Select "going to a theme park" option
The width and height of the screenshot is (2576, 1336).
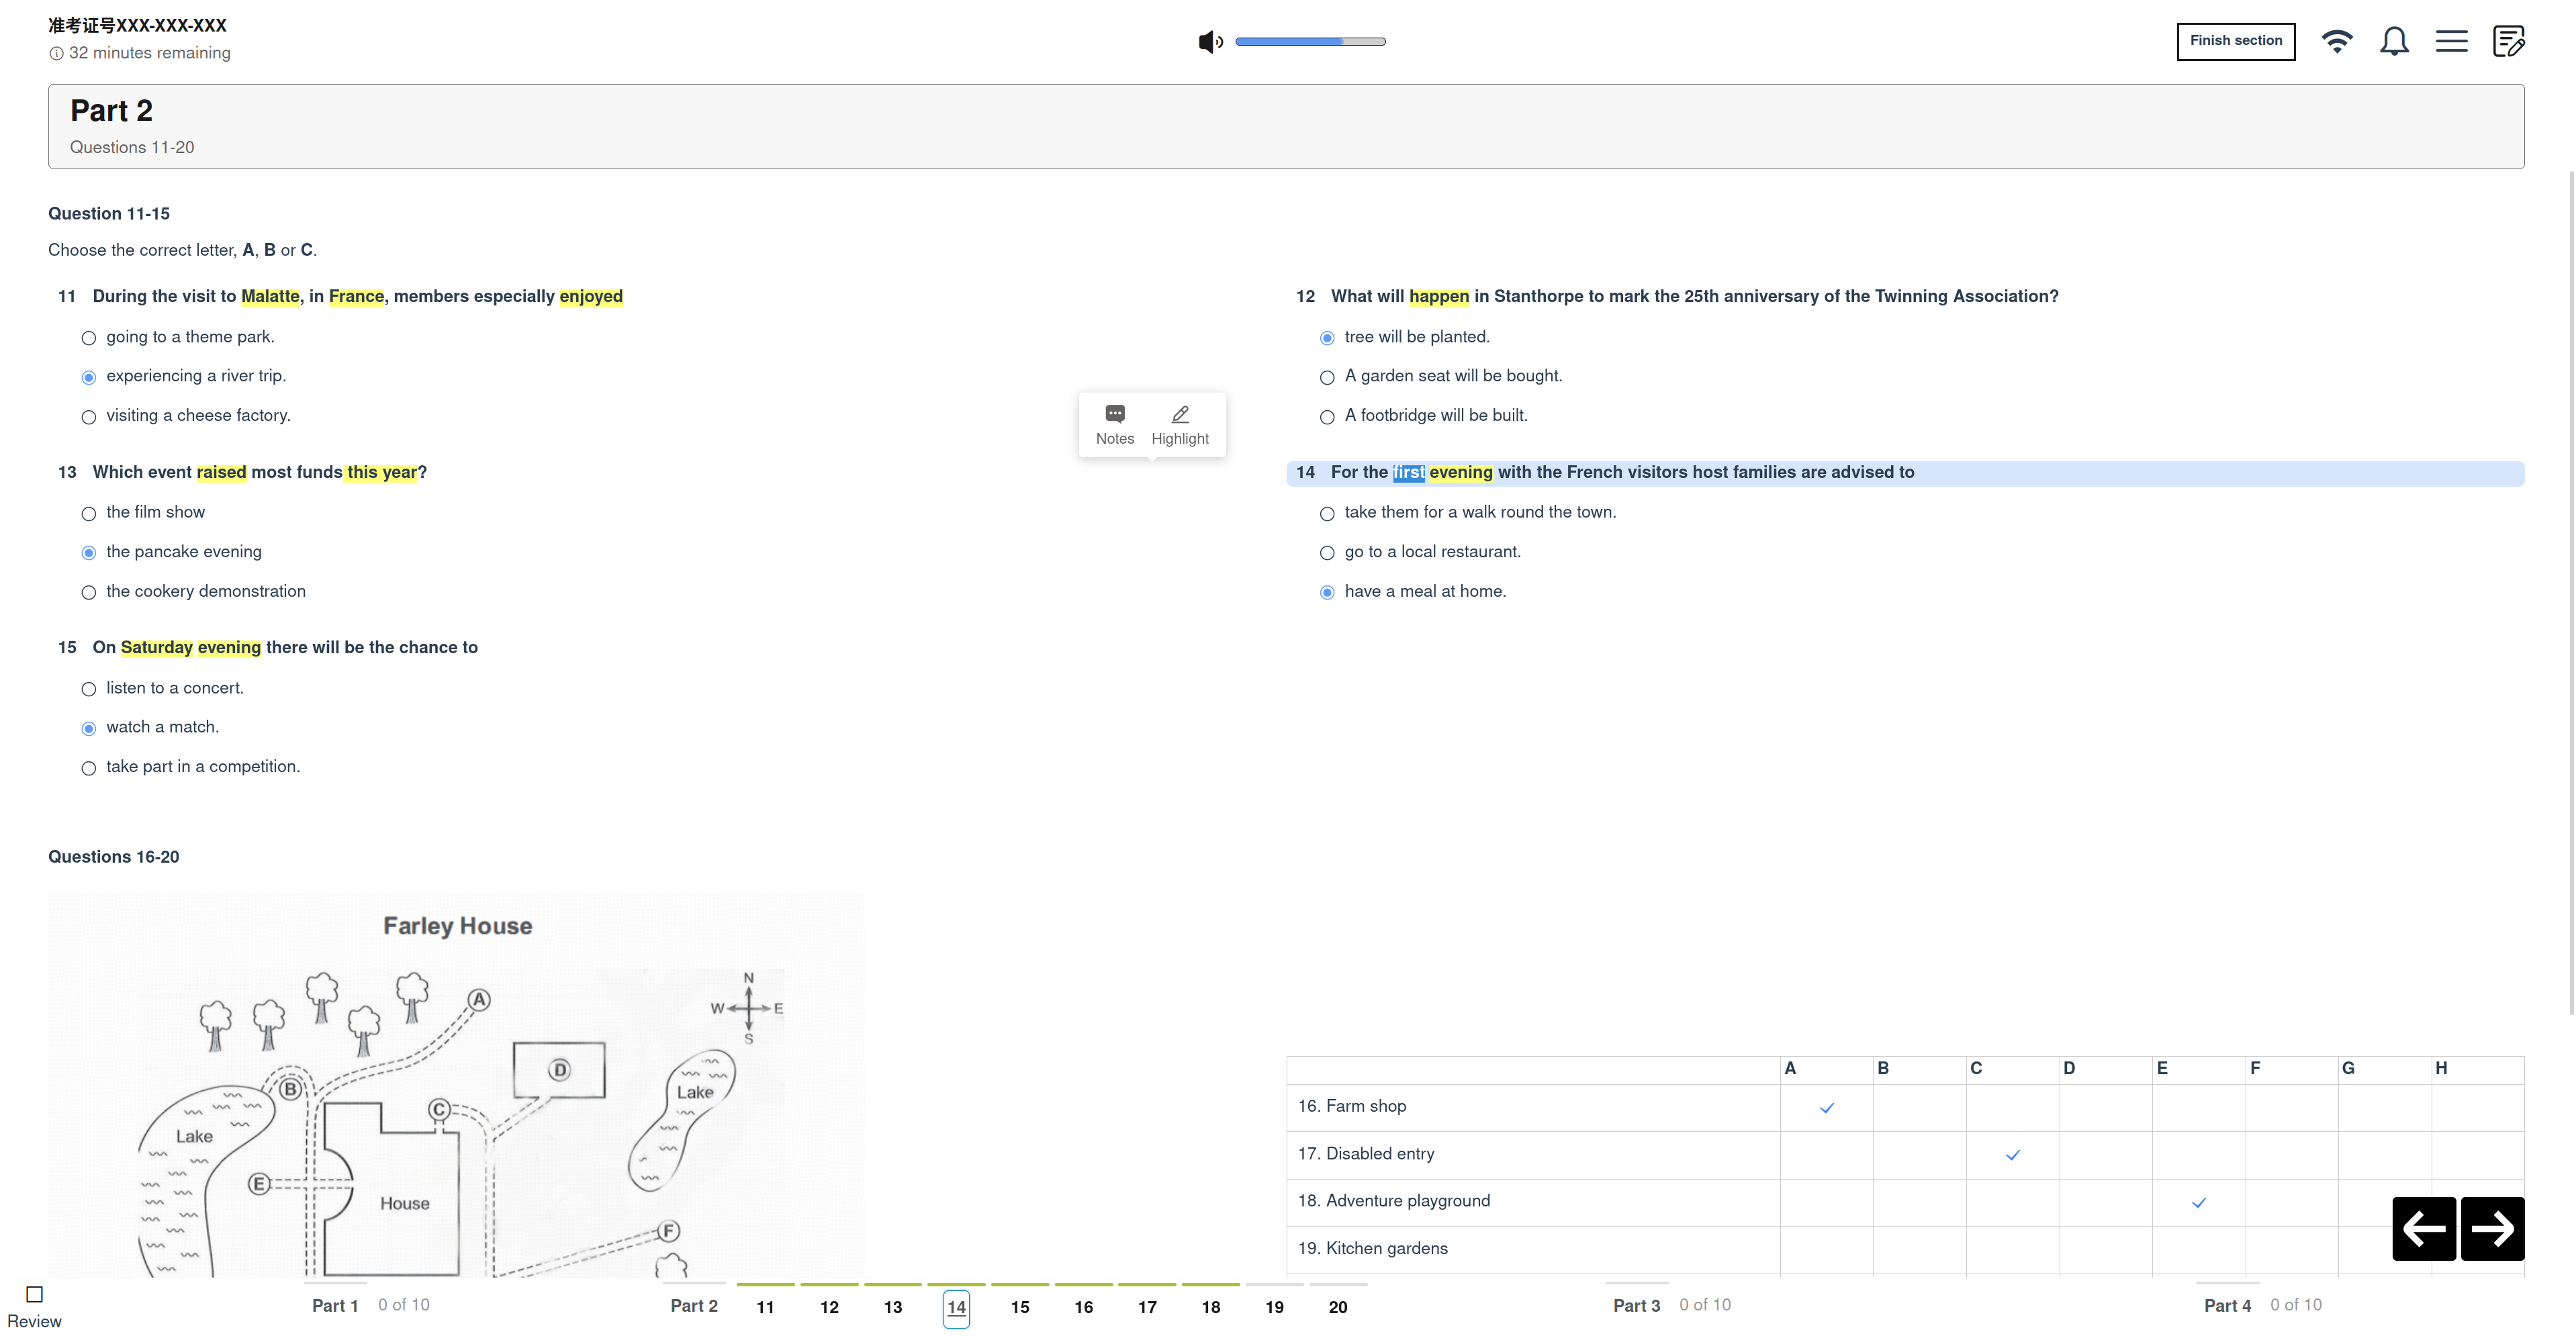pos(89,338)
